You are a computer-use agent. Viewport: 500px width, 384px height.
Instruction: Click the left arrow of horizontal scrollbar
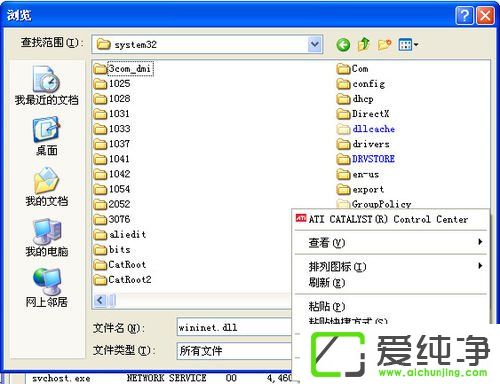100,300
